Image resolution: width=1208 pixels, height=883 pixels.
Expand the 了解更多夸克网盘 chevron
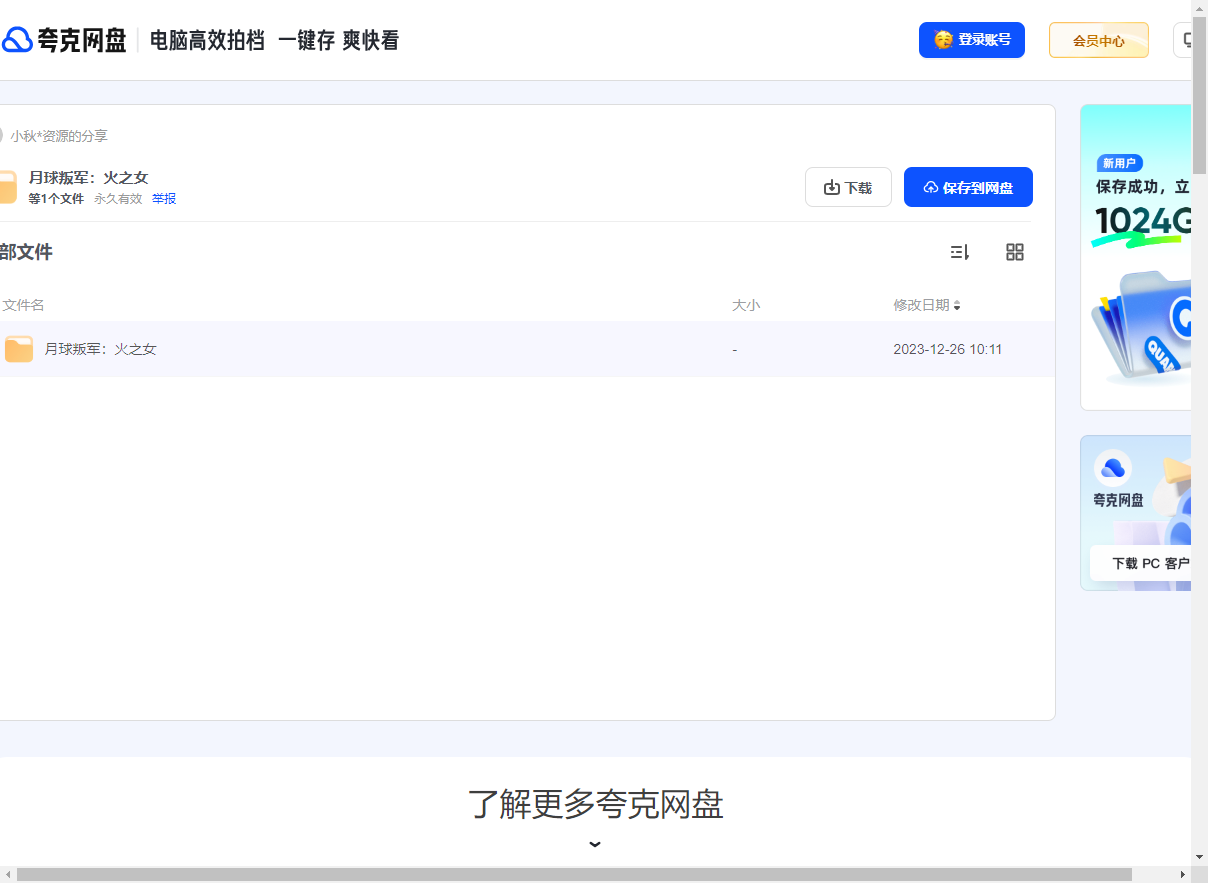(x=595, y=844)
